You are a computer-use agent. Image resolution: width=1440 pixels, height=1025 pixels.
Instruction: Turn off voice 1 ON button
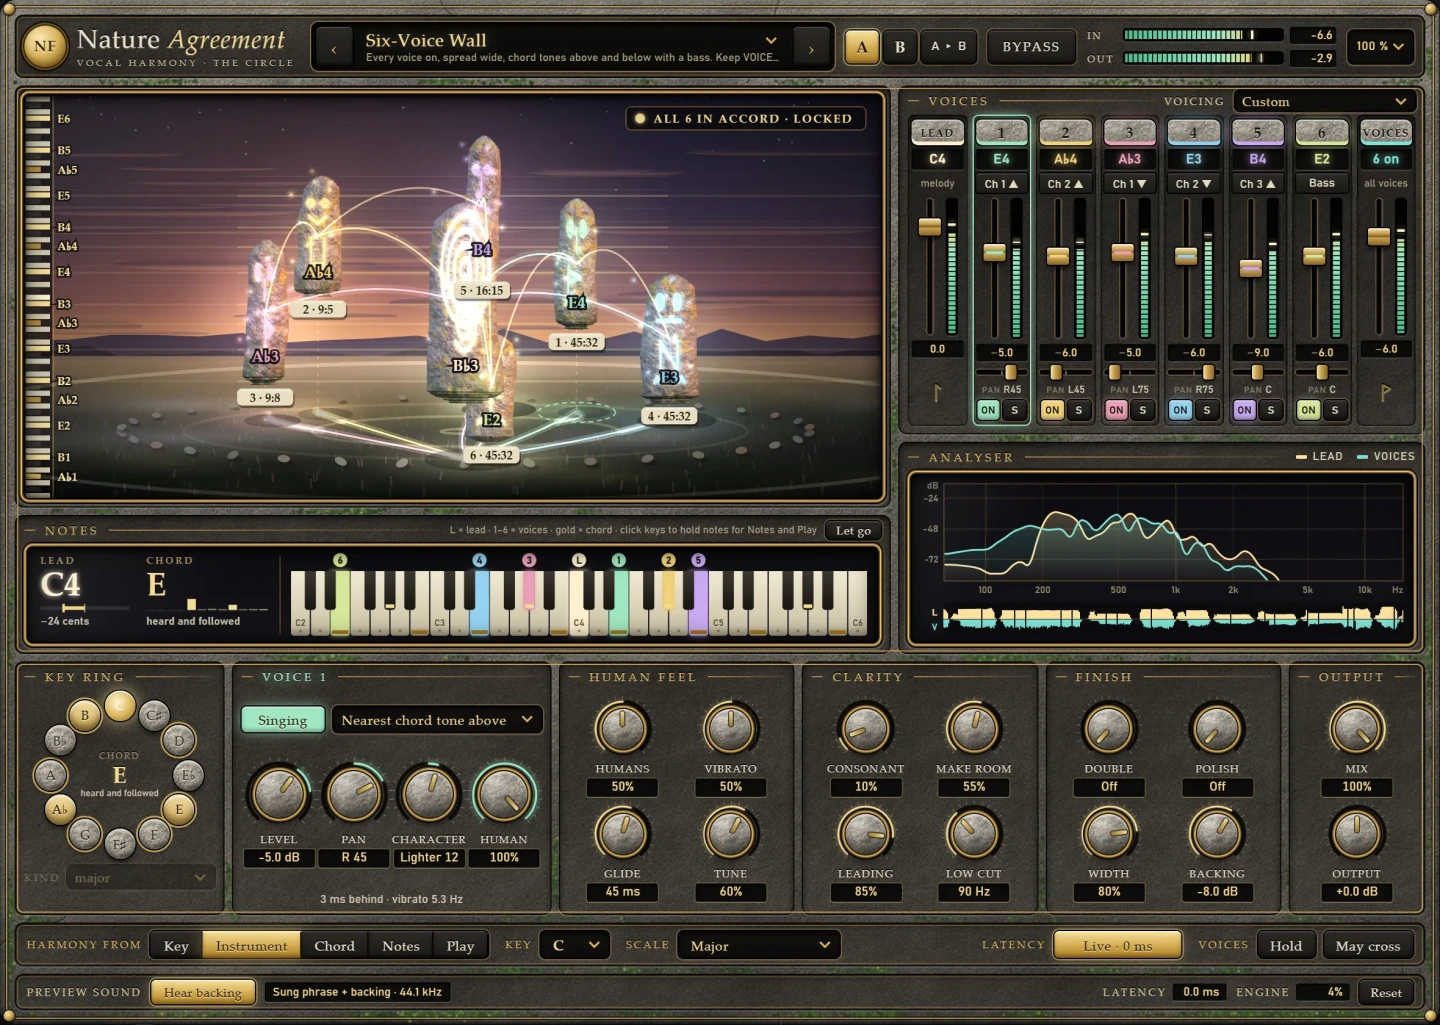(x=988, y=410)
